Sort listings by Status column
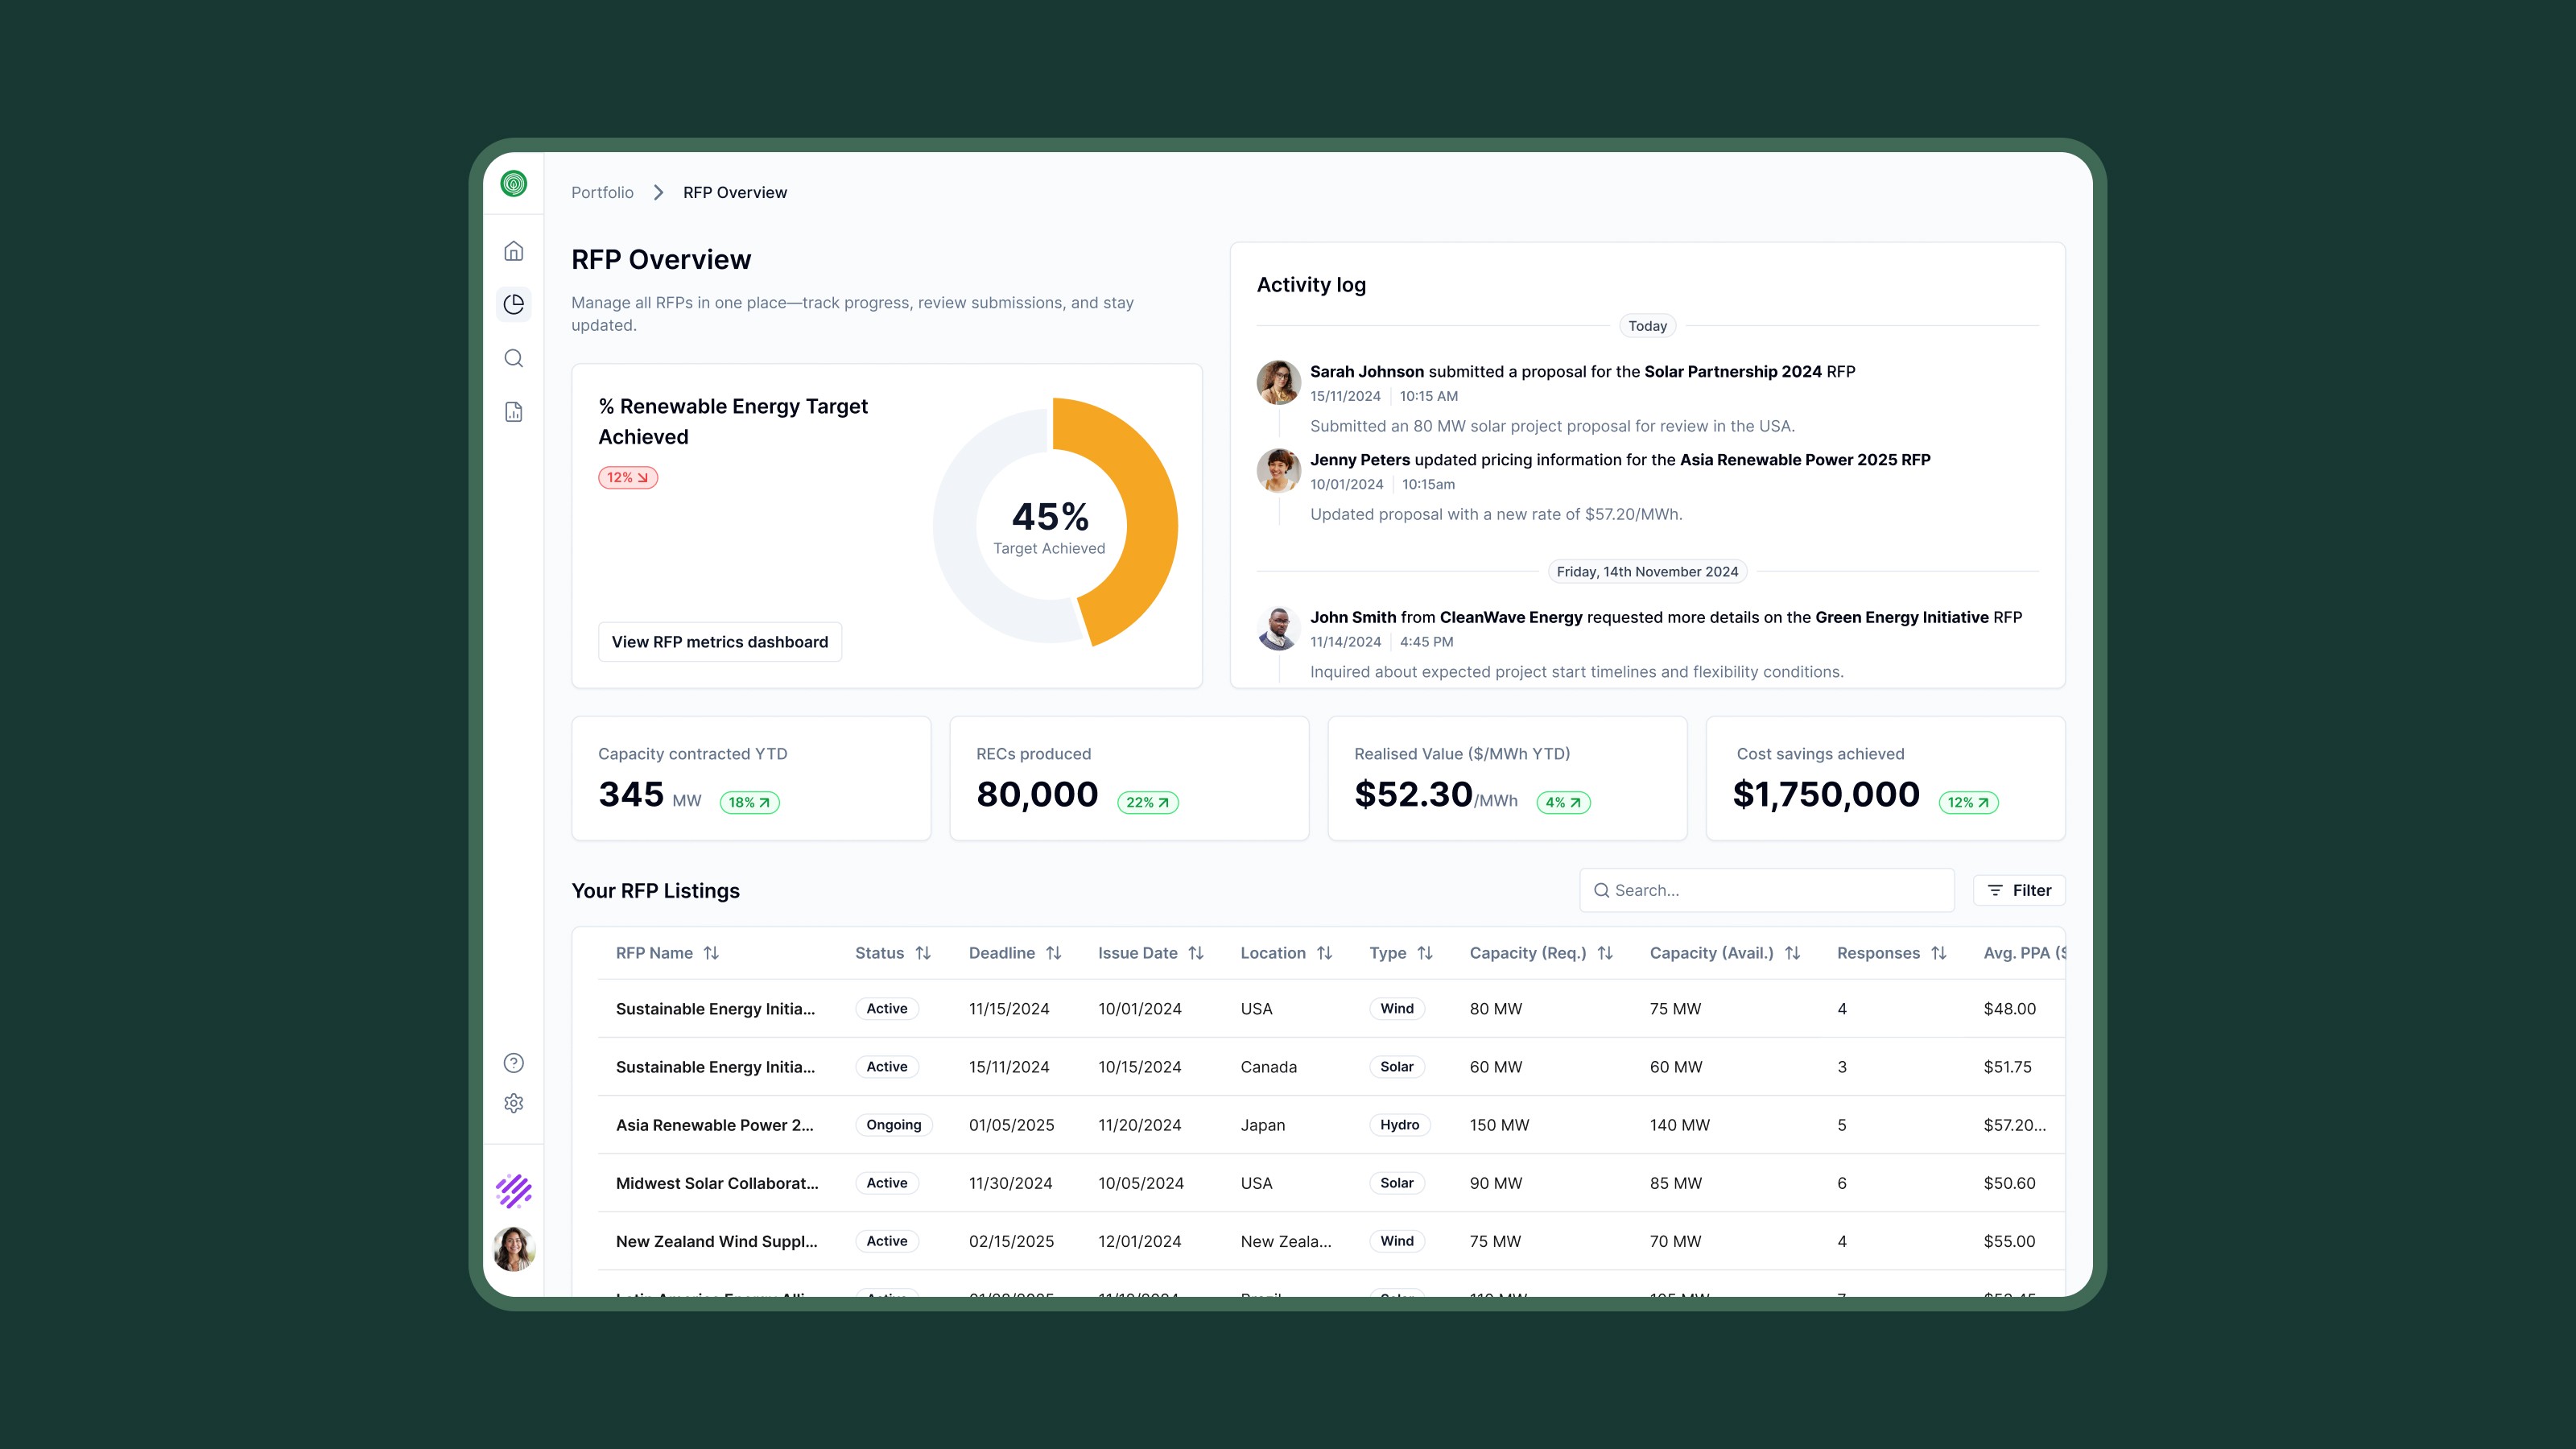The width and height of the screenshot is (2576, 1449). click(923, 953)
